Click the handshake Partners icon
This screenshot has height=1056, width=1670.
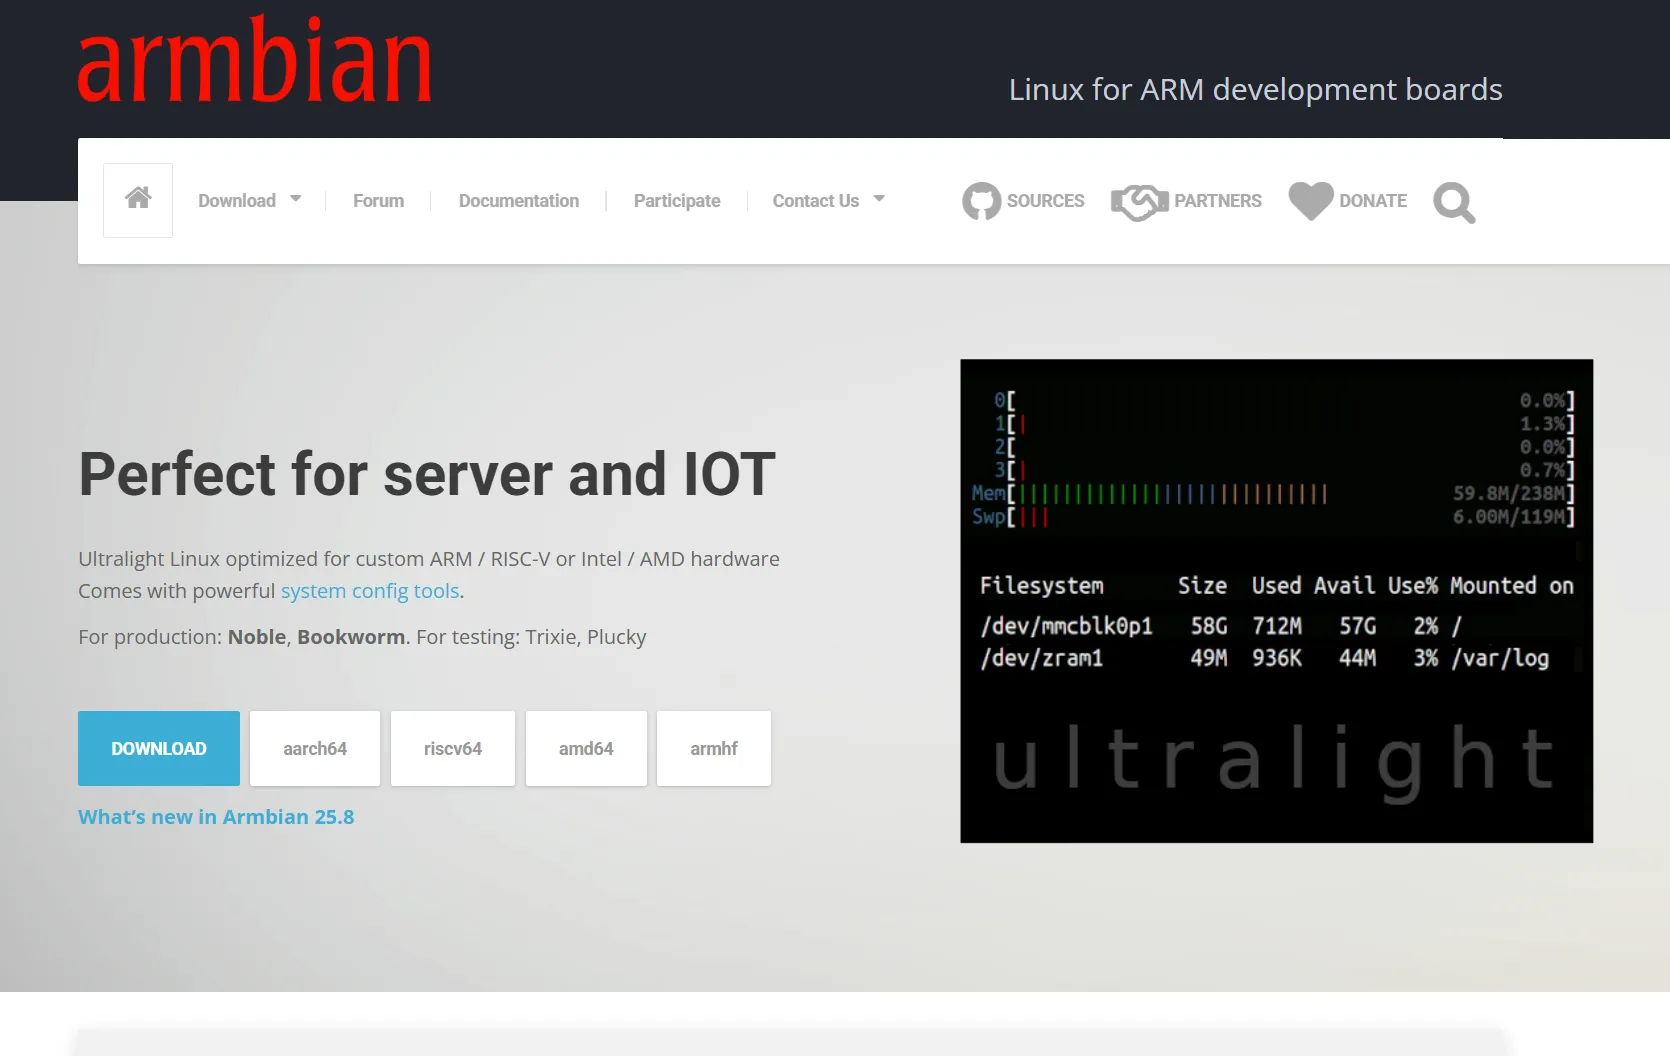click(x=1139, y=202)
